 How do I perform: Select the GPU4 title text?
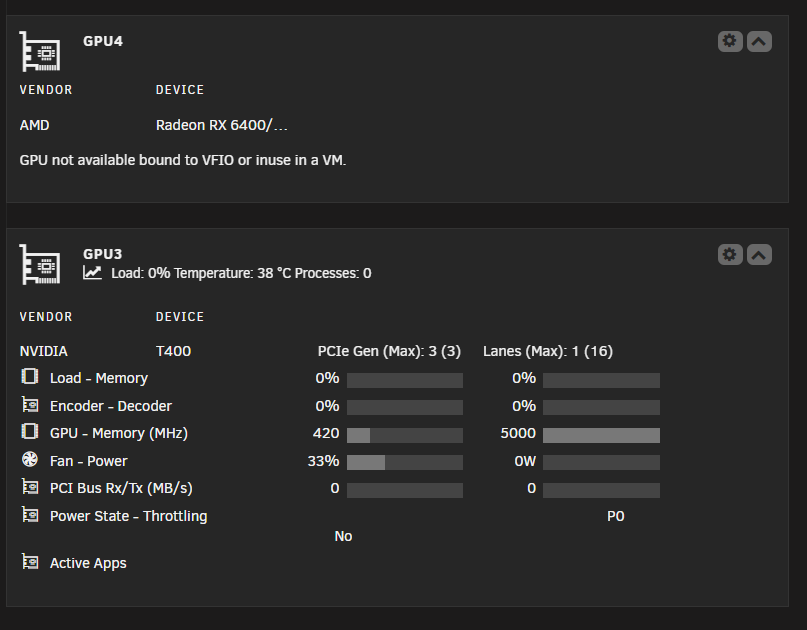coord(103,41)
